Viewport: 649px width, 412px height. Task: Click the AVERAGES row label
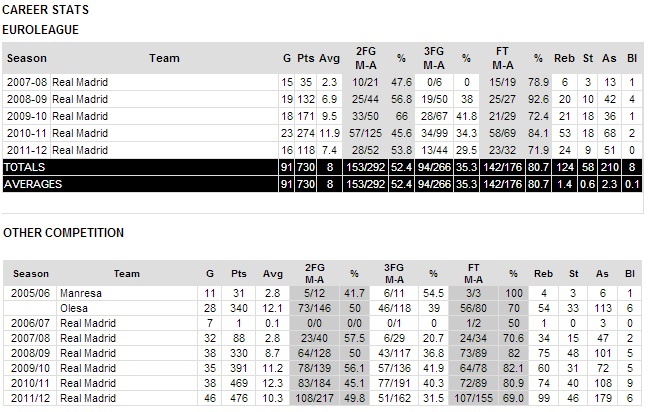click(x=32, y=185)
